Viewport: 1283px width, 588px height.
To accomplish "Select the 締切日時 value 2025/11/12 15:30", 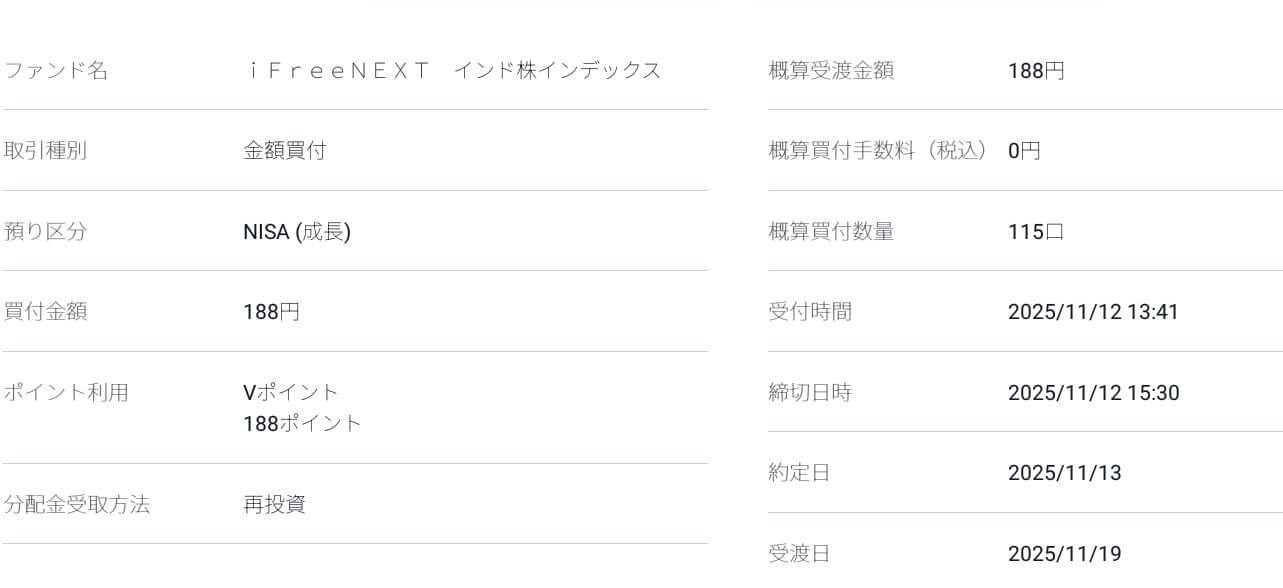I will [x=1093, y=393].
